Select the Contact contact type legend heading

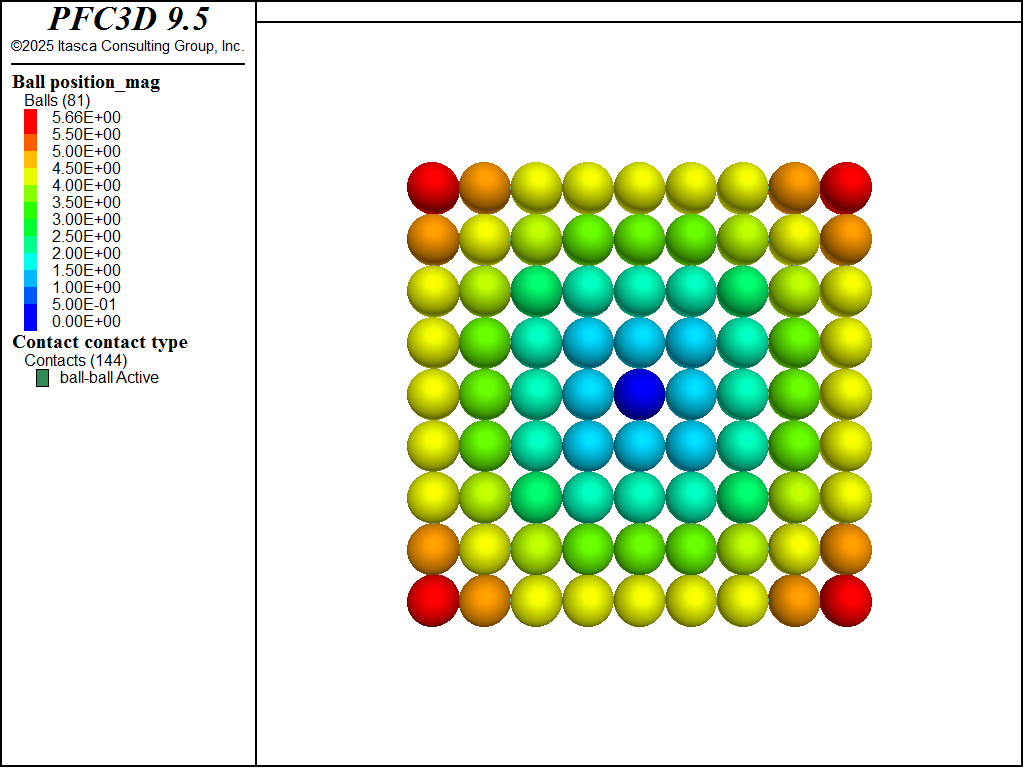[x=100, y=342]
